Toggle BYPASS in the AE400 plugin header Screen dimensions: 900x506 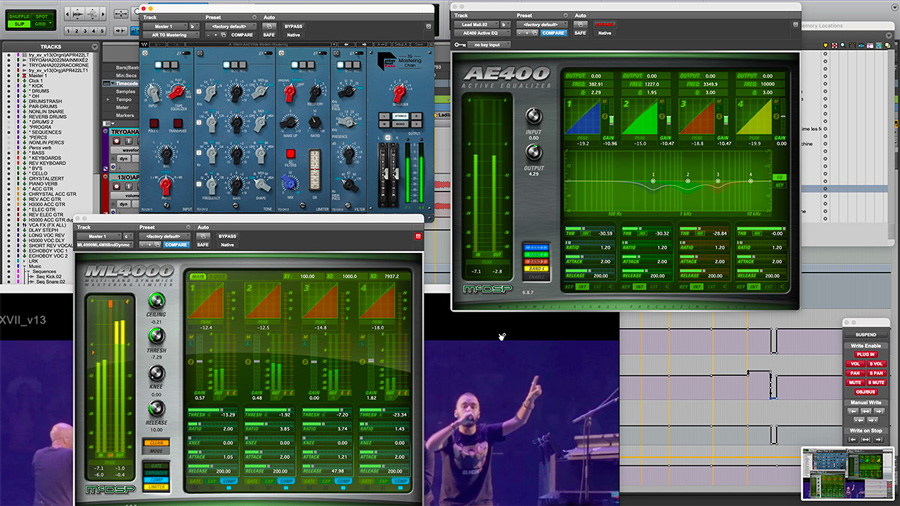pos(604,25)
